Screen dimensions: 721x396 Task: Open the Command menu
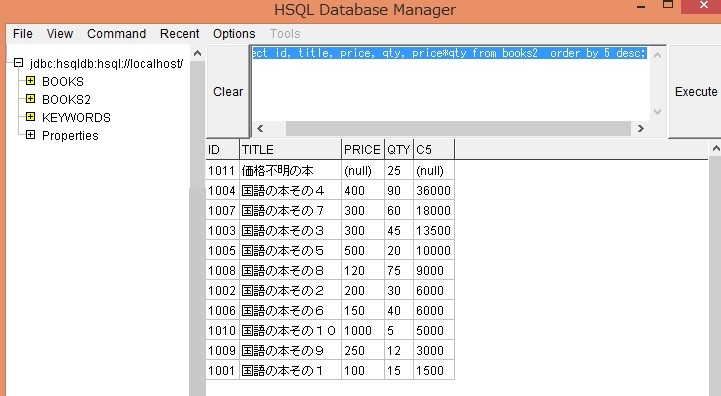(116, 34)
